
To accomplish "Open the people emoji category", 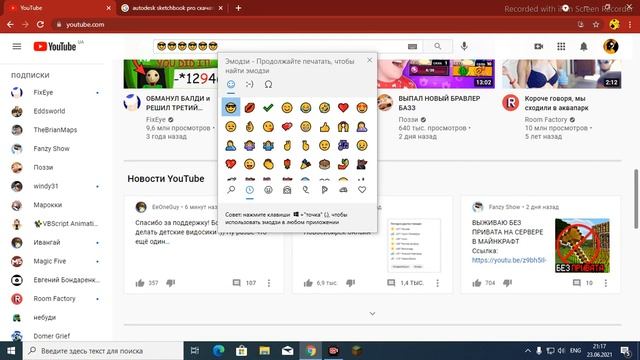I will [x=287, y=190].
